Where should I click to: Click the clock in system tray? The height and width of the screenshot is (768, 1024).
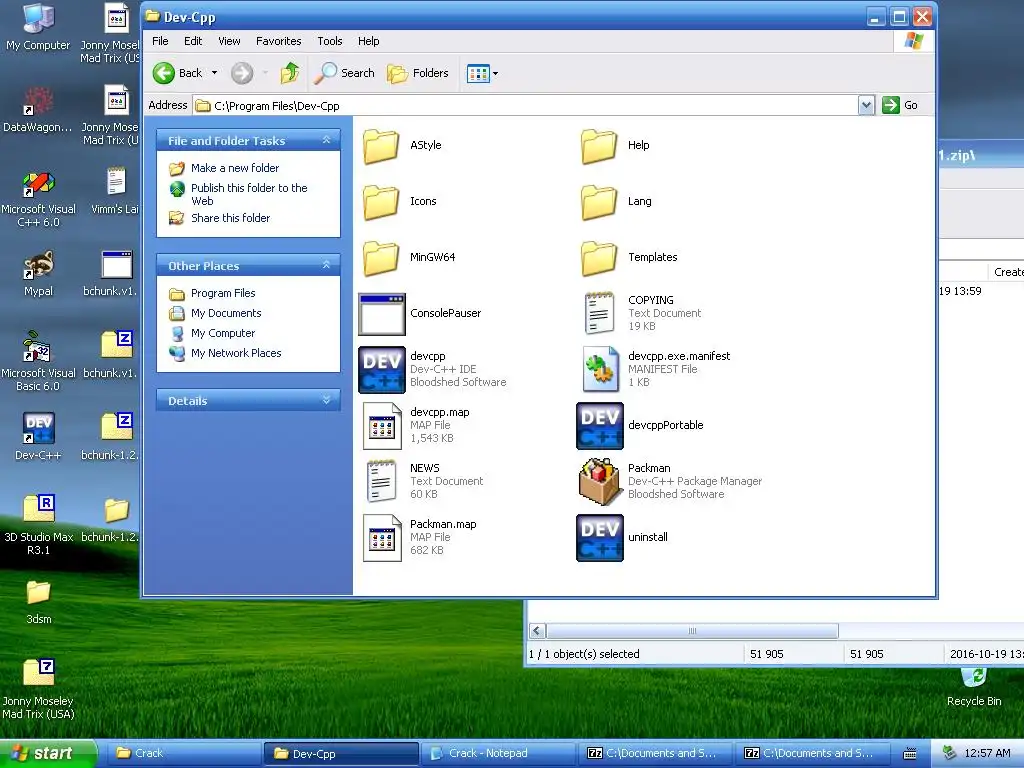987,754
